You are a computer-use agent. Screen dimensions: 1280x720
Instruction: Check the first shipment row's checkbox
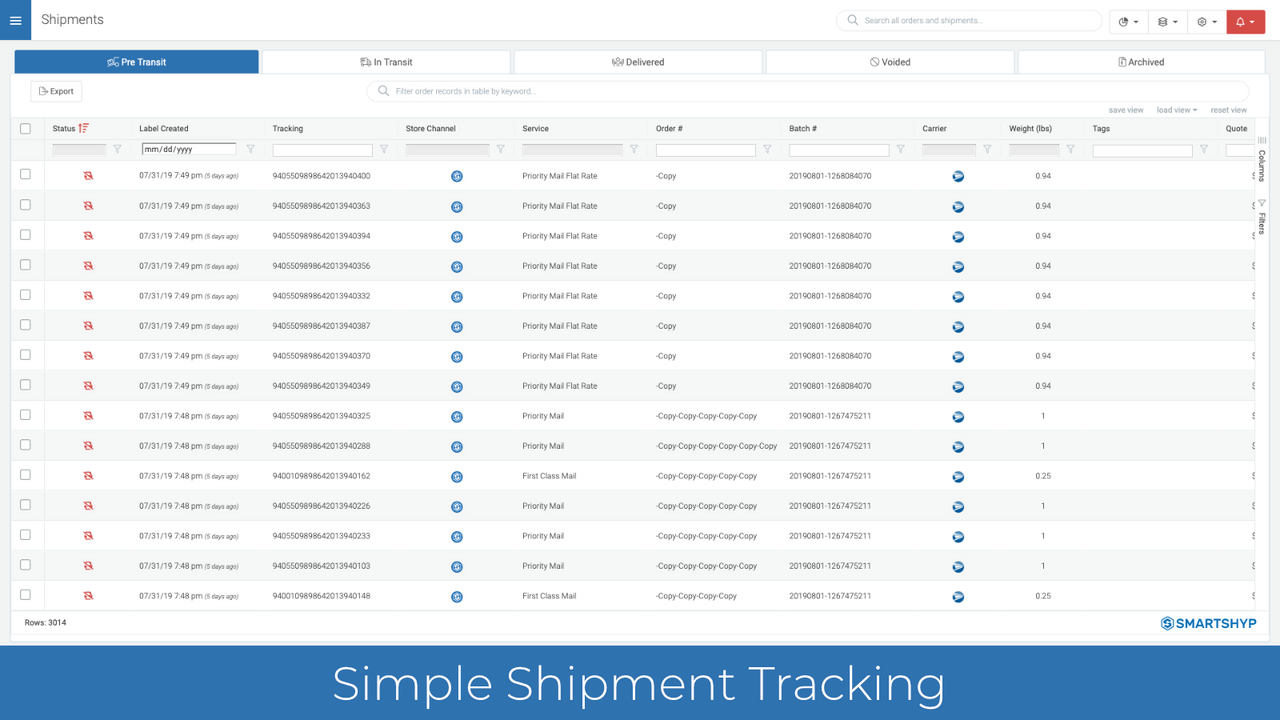pos(25,175)
